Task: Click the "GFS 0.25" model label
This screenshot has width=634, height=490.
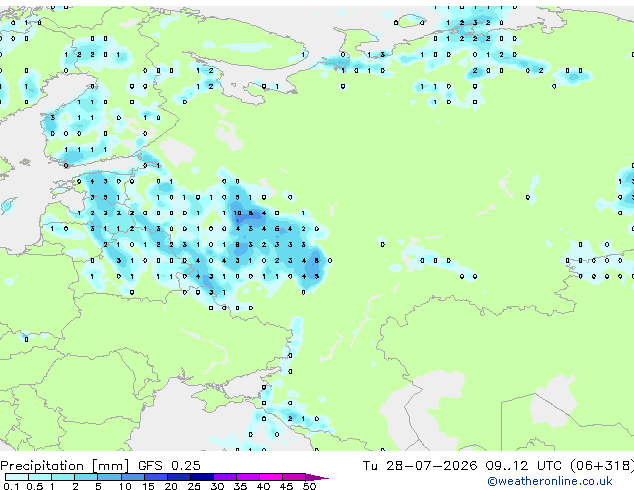Action: (169, 465)
